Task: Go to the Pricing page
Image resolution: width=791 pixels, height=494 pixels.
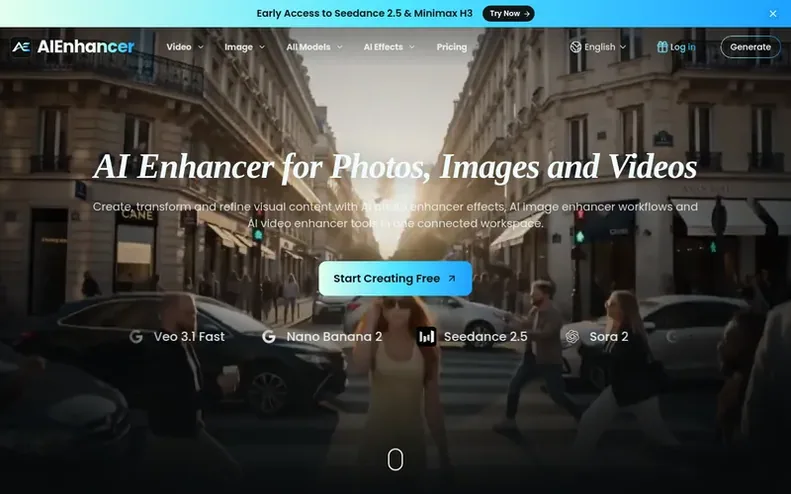Action: [x=451, y=47]
